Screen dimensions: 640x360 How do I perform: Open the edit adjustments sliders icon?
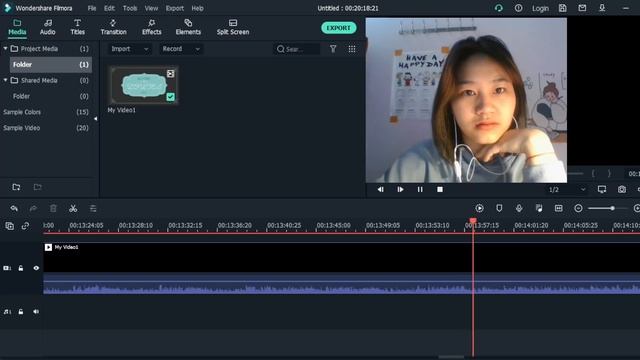pos(93,209)
